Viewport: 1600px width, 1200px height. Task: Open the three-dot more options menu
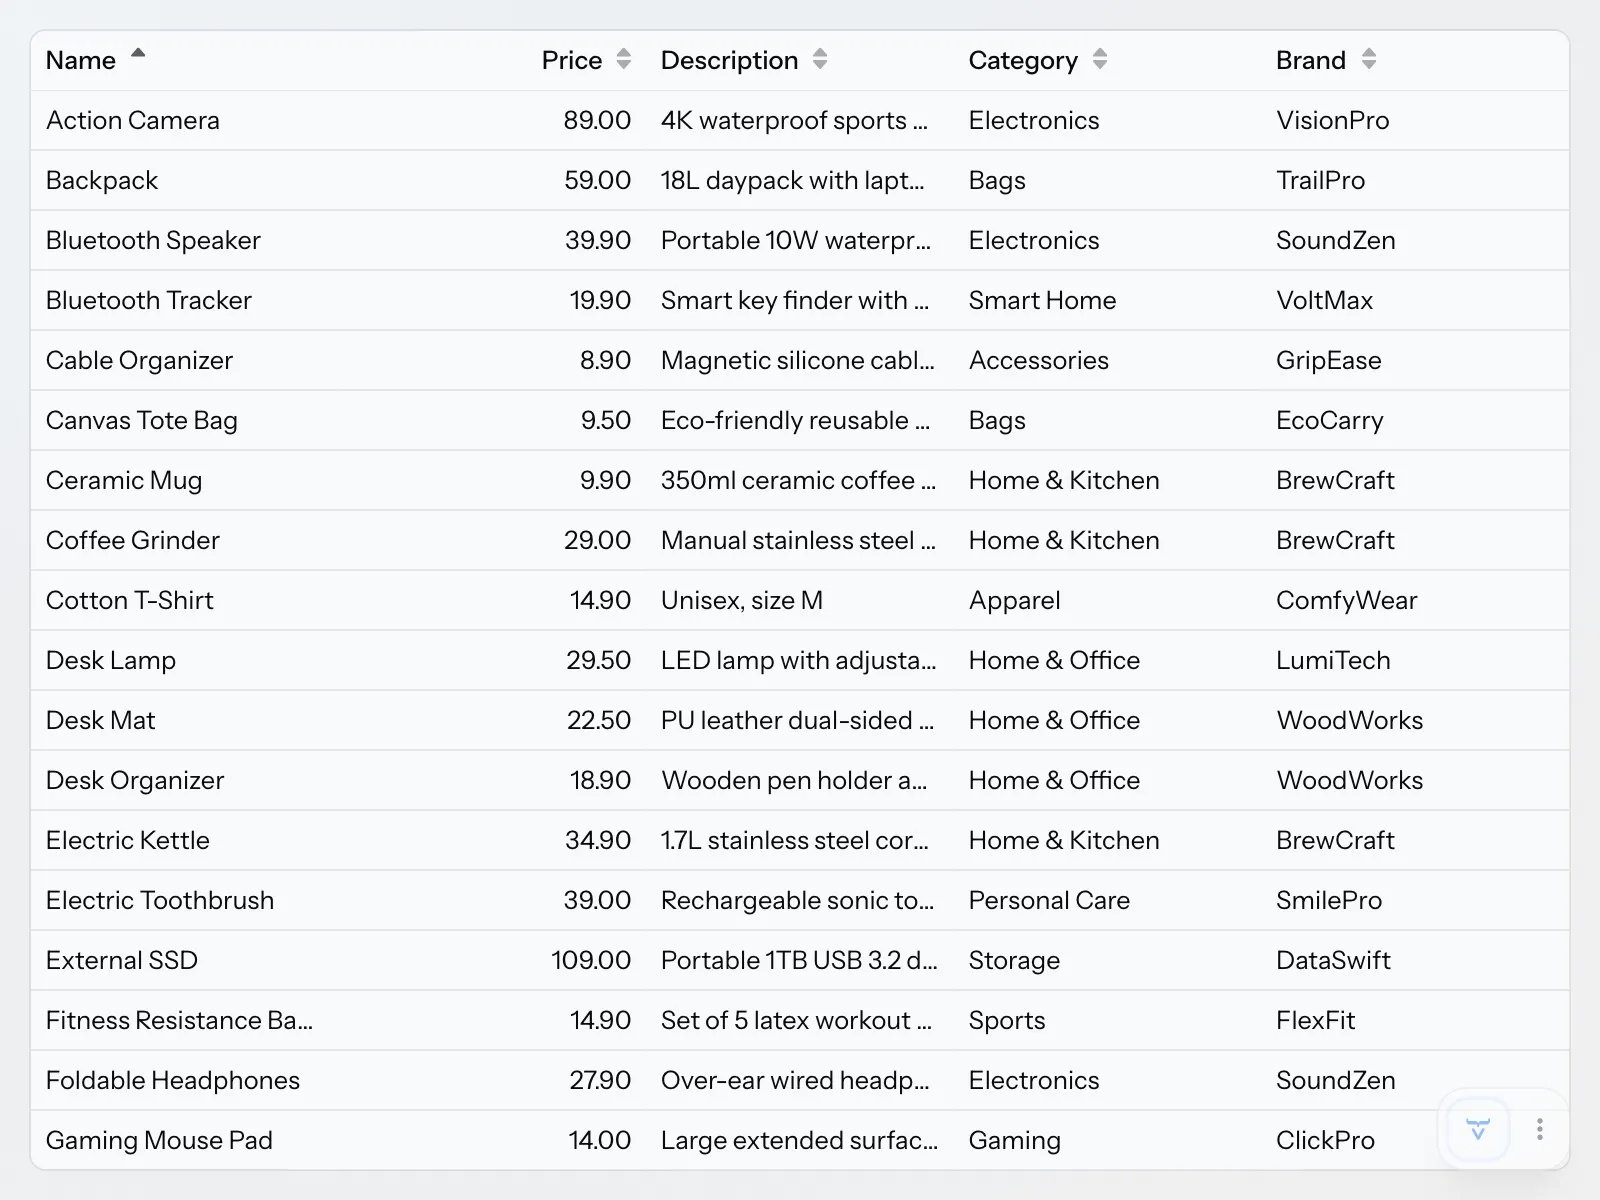[x=1540, y=1130]
